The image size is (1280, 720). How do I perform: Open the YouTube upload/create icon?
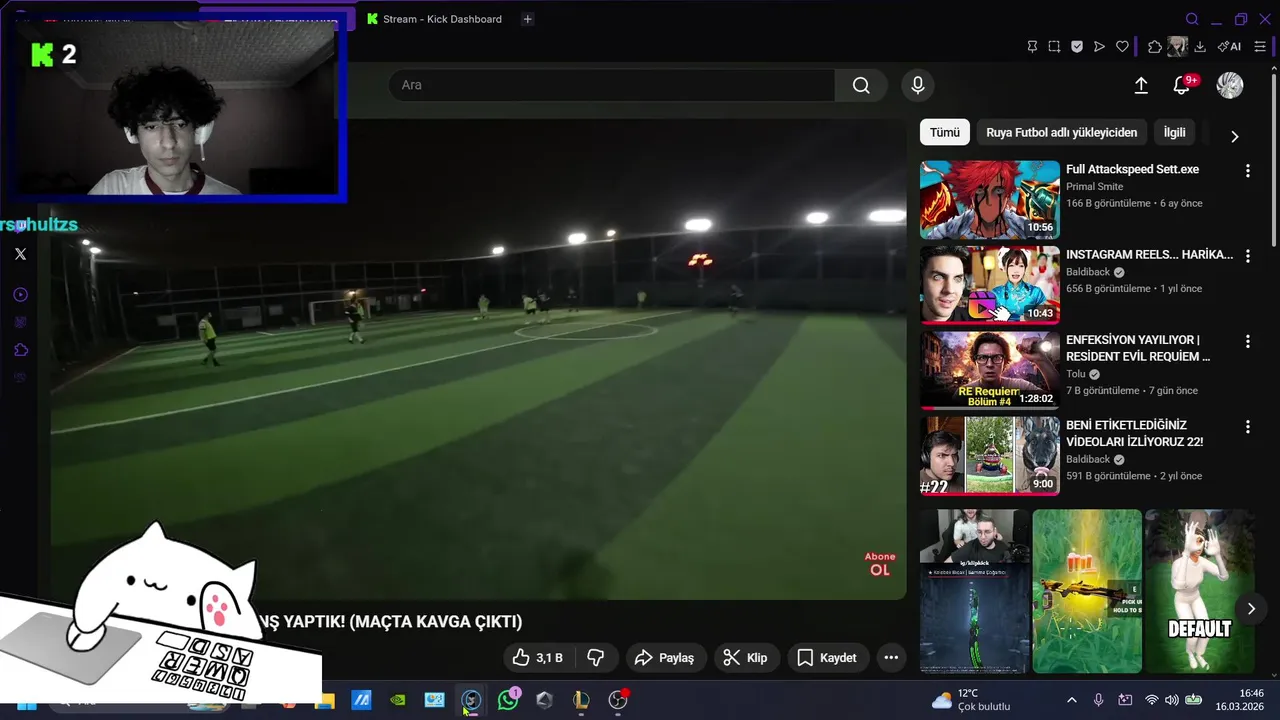pyautogui.click(x=1141, y=86)
